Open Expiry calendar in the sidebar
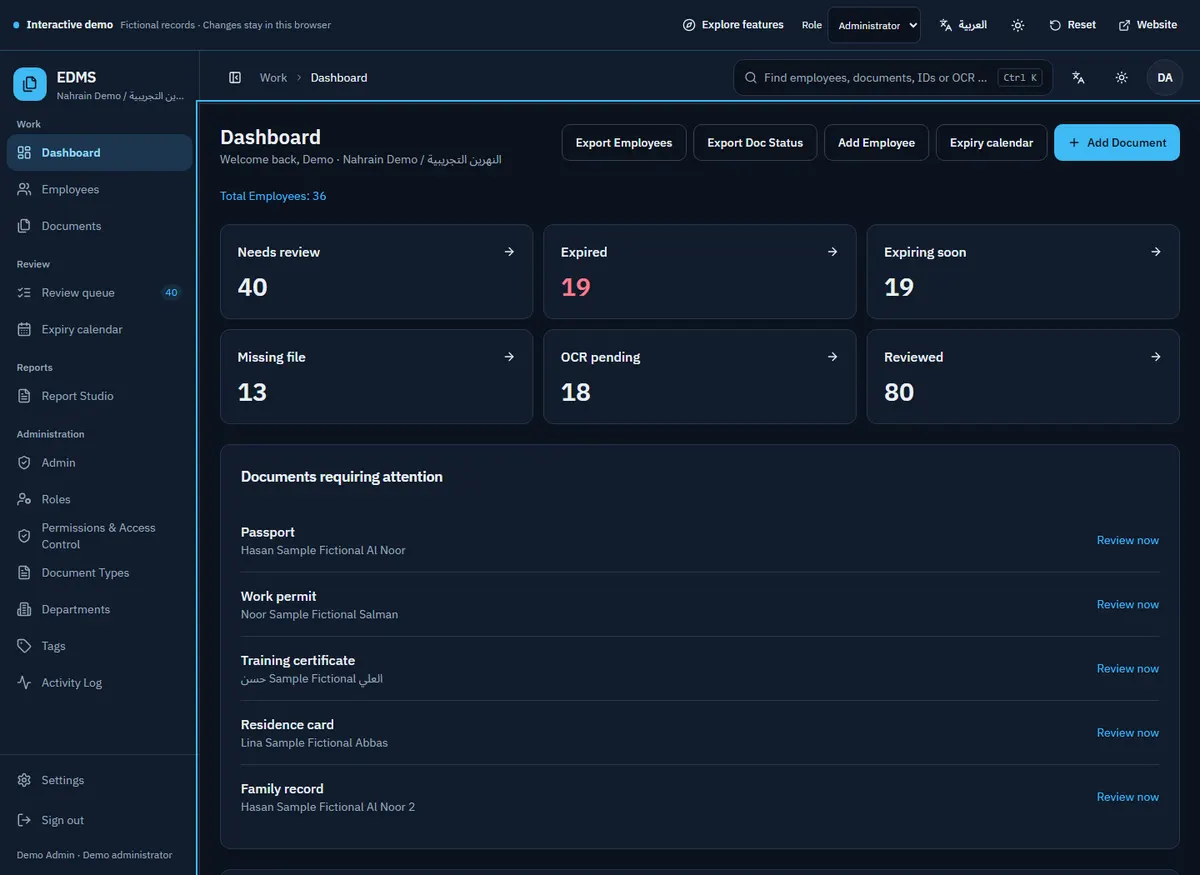The height and width of the screenshot is (875, 1200). tap(99, 330)
